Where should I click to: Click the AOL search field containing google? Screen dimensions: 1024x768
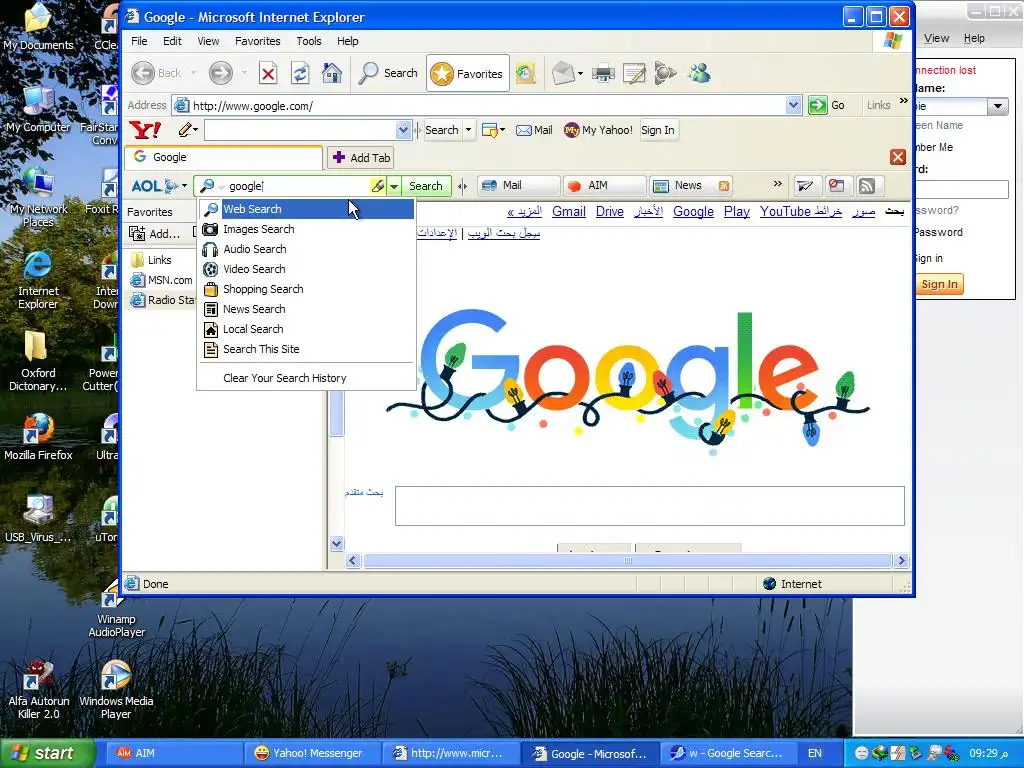pyautogui.click(x=298, y=186)
